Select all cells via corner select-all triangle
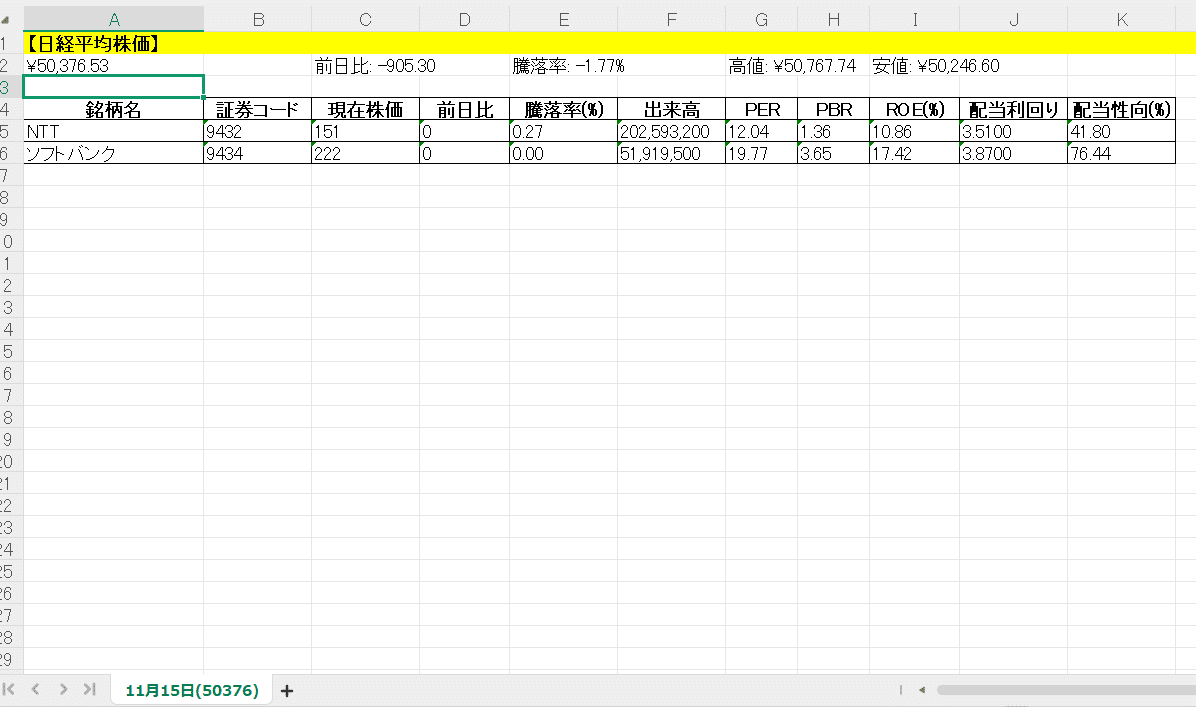This screenshot has width=1196, height=707. click(x=8, y=18)
